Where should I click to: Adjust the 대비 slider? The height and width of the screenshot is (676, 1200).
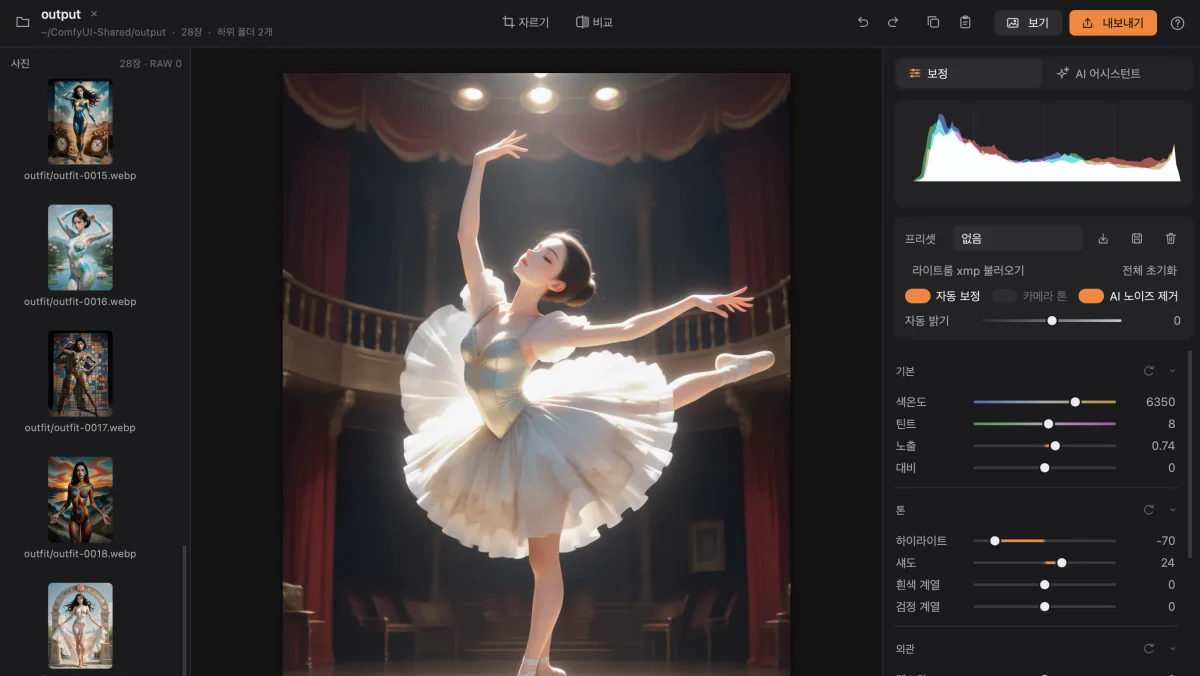click(x=1044, y=468)
